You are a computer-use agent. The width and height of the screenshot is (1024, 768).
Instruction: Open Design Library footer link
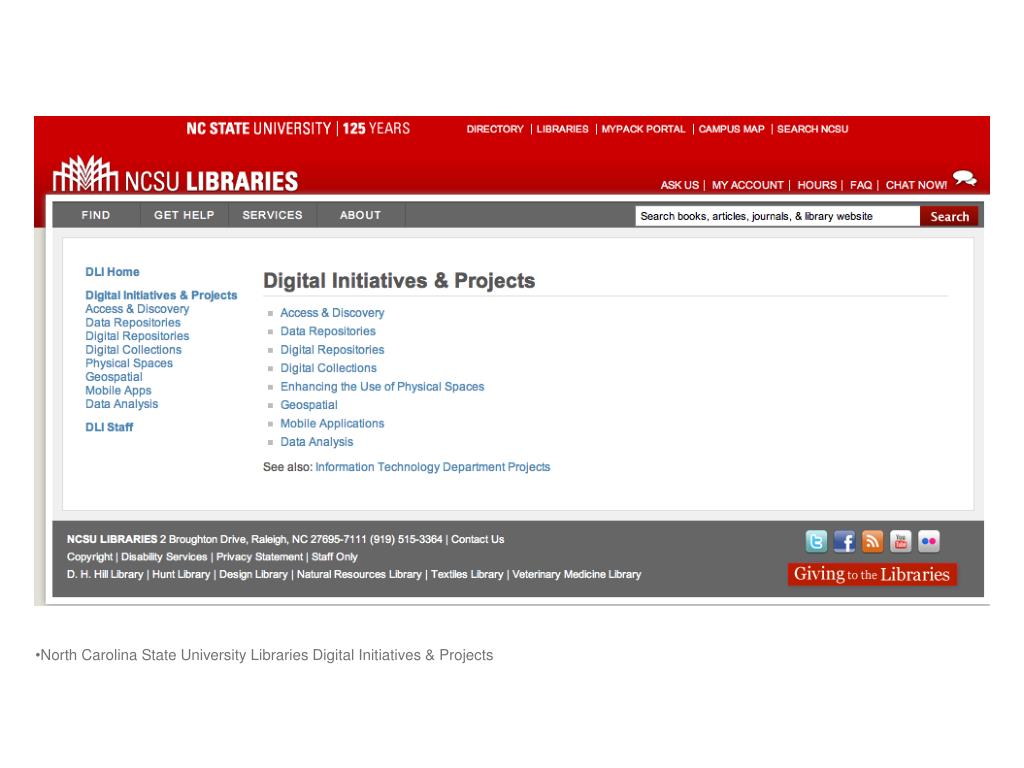pyautogui.click(x=253, y=575)
